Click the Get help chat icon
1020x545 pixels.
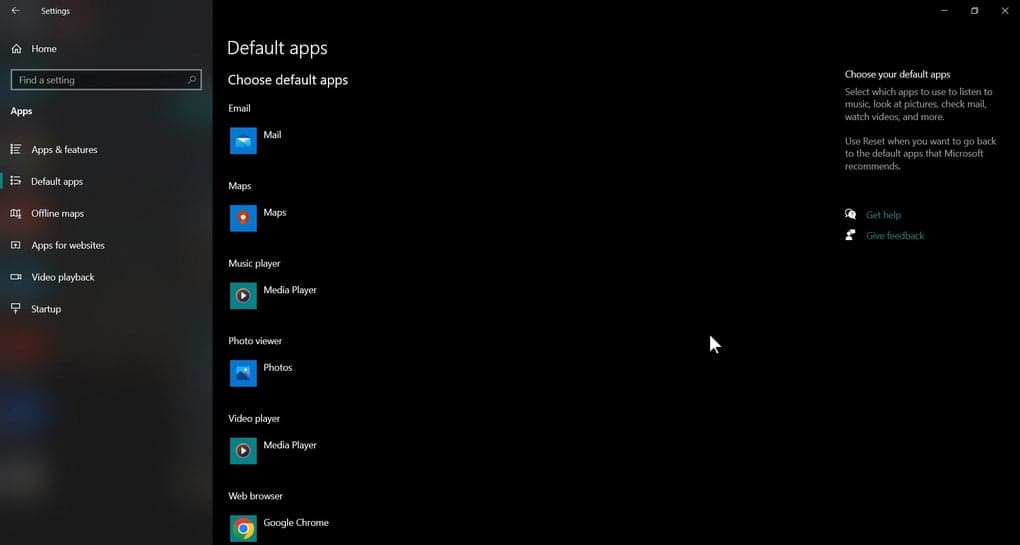pos(850,214)
